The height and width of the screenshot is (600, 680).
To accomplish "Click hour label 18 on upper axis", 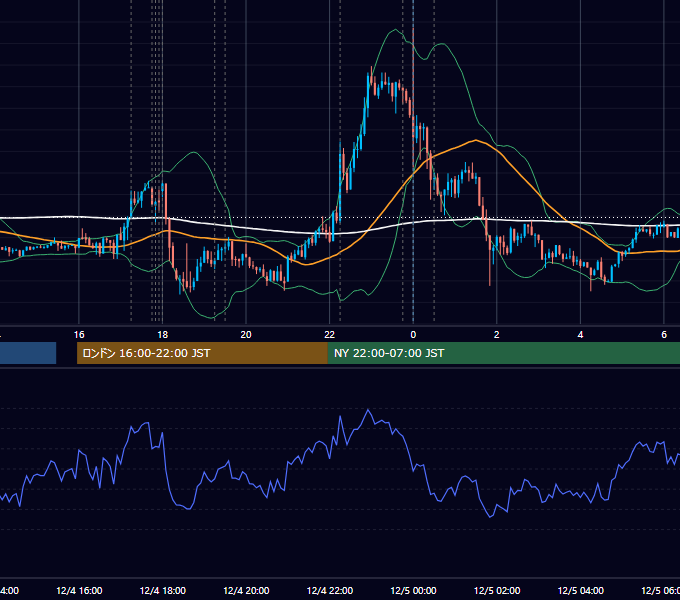I will 163,335.
